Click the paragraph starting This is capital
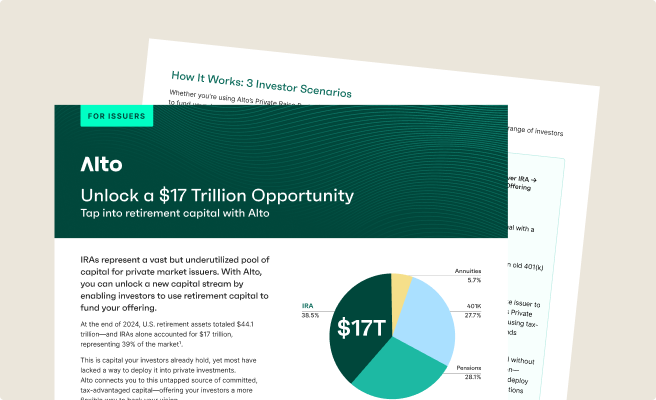Image resolution: width=656 pixels, height=400 pixels. coord(169,379)
